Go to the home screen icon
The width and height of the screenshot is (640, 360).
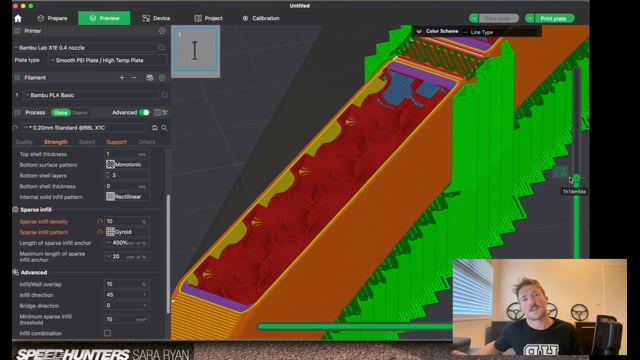point(18,18)
